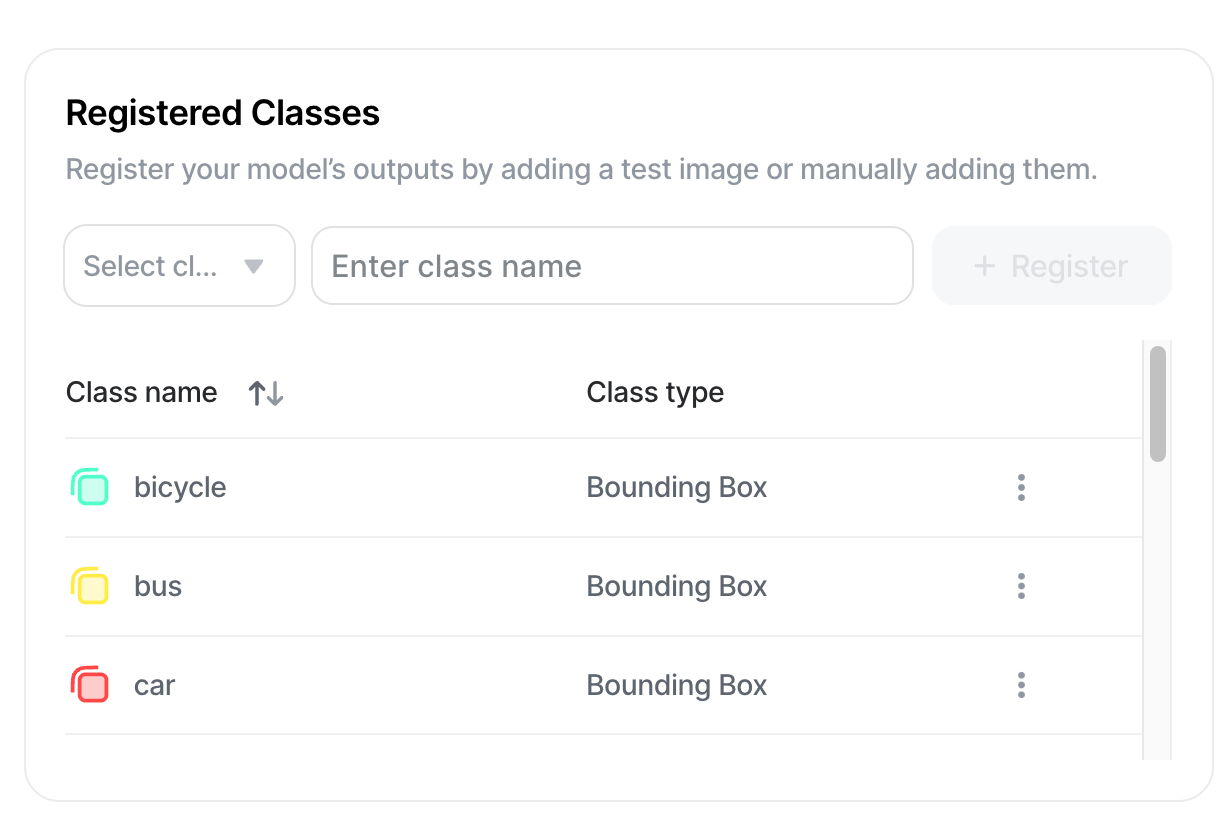Click the red car class icon

[x=90, y=685]
